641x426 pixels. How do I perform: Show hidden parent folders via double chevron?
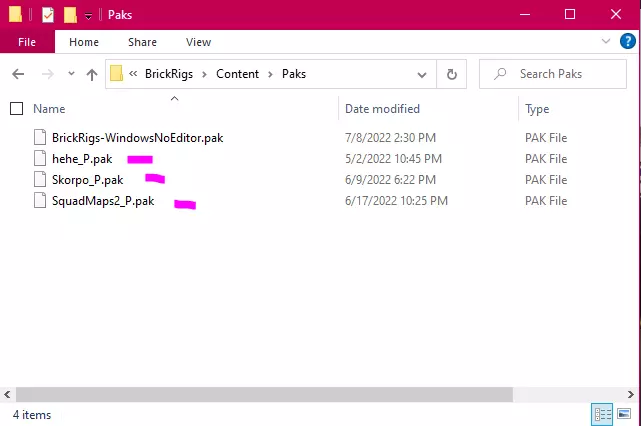pyautogui.click(x=133, y=74)
